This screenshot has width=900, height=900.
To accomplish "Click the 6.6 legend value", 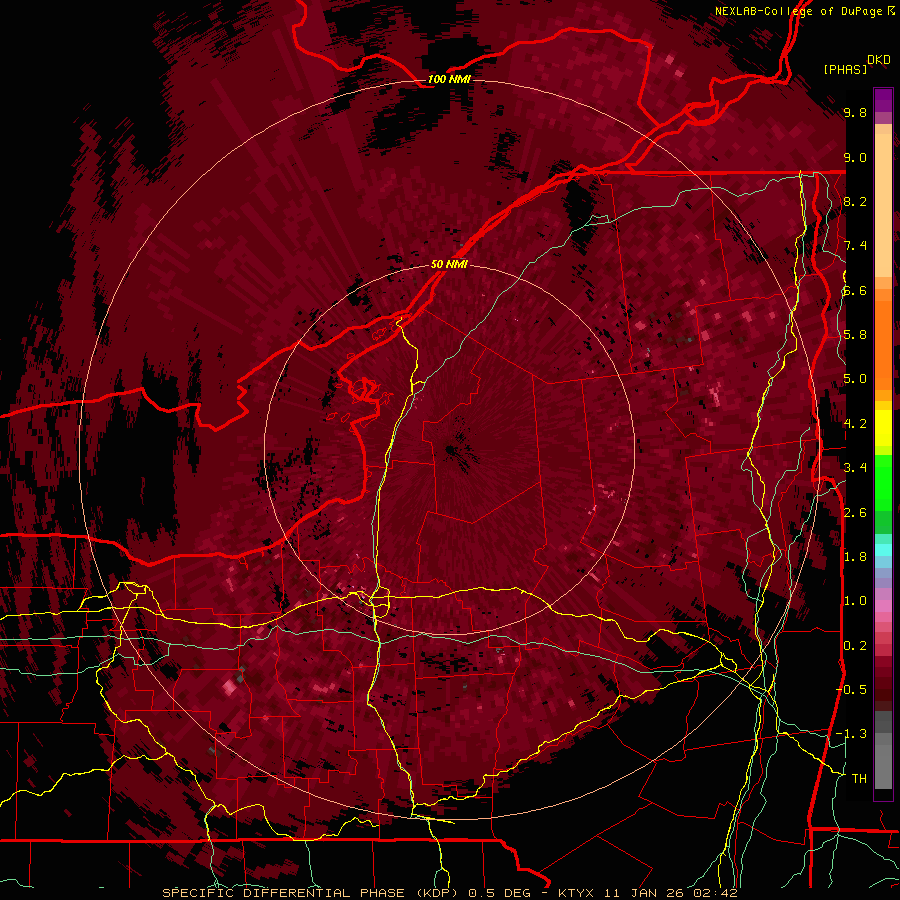I will (x=855, y=290).
